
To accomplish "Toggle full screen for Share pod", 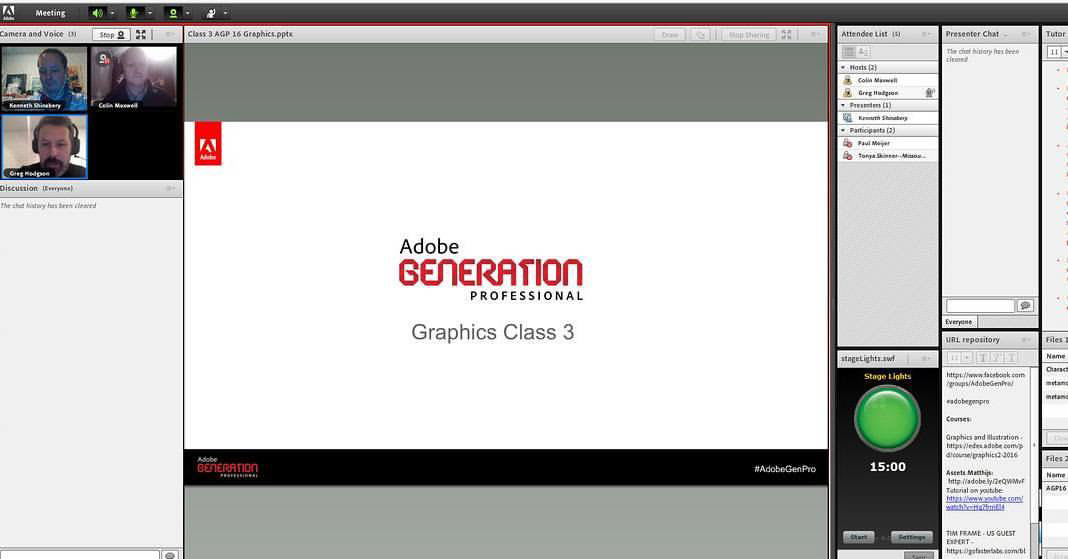I will tap(787, 34).
